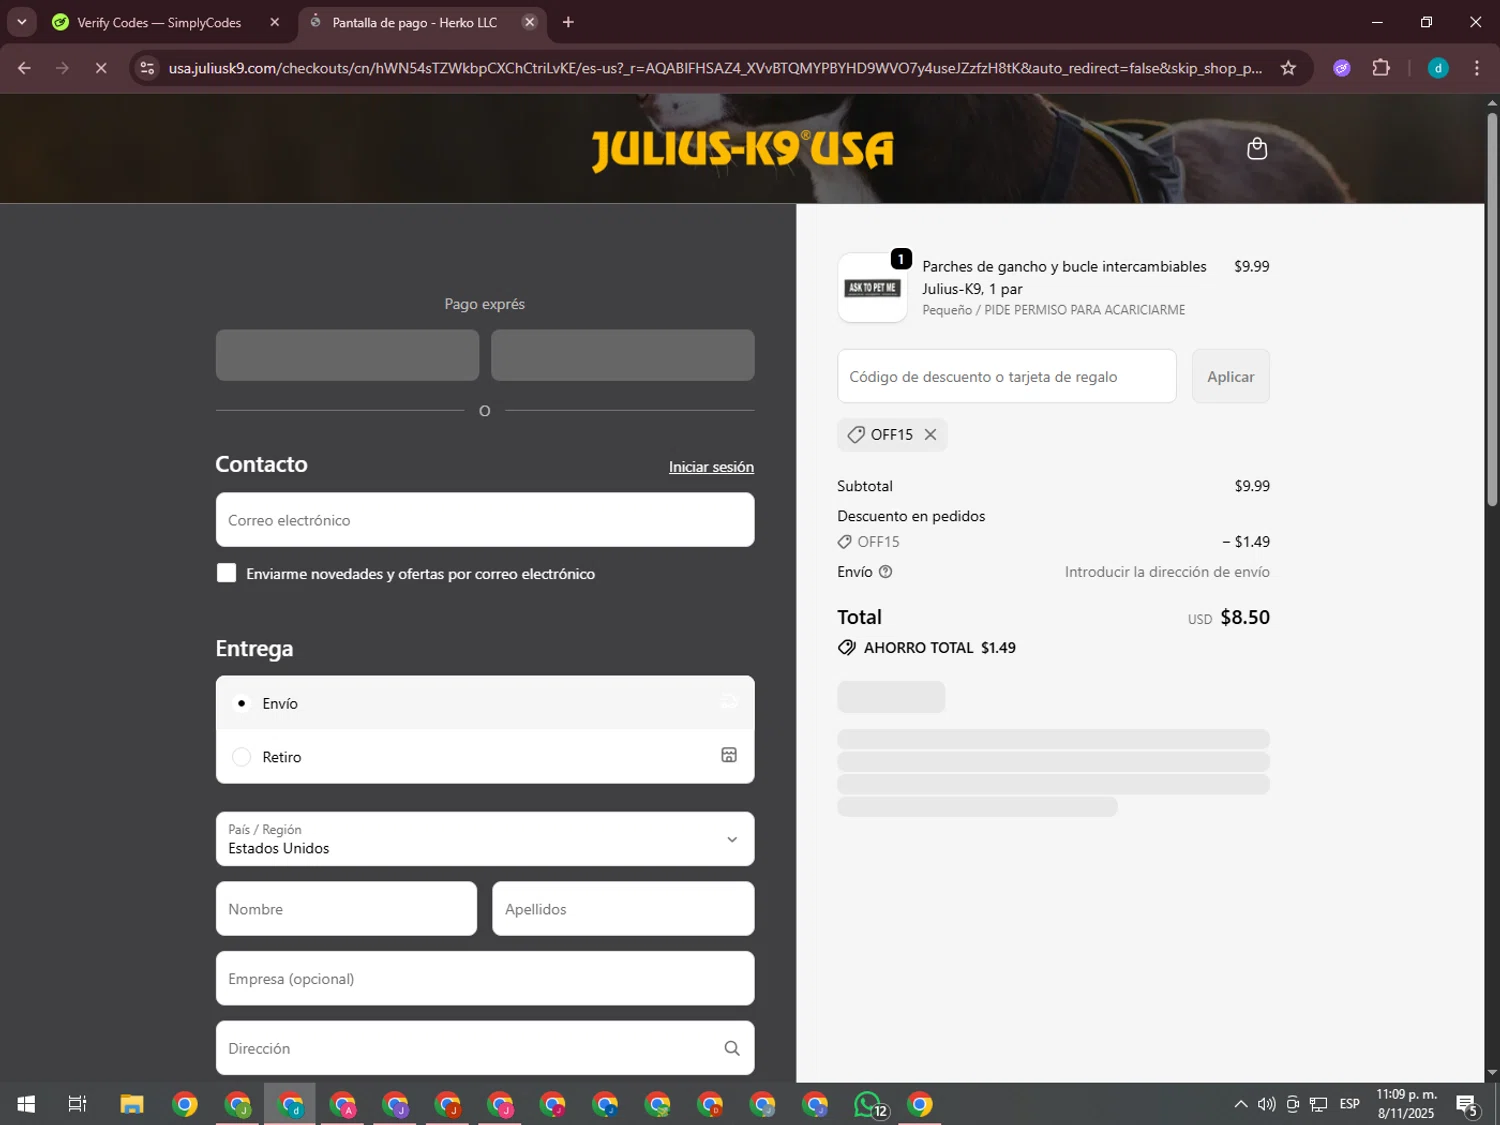Focus the Dirección address field
Image resolution: width=1500 pixels, height=1125 pixels.
pos(485,1048)
